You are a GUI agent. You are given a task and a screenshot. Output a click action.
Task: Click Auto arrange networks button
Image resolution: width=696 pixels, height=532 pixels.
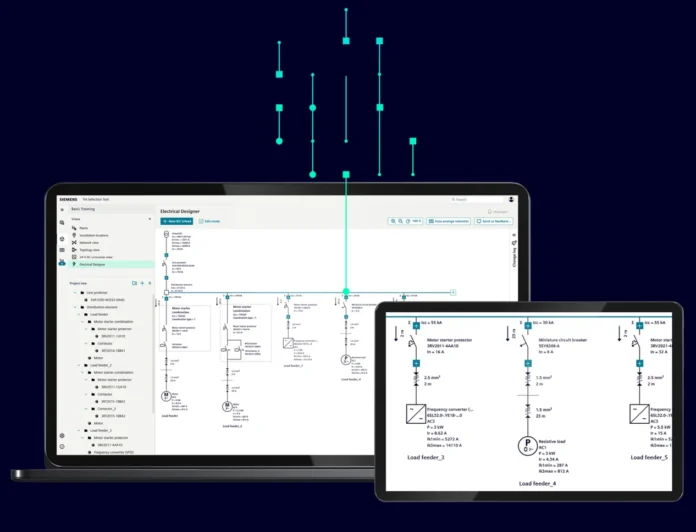[x=447, y=221]
